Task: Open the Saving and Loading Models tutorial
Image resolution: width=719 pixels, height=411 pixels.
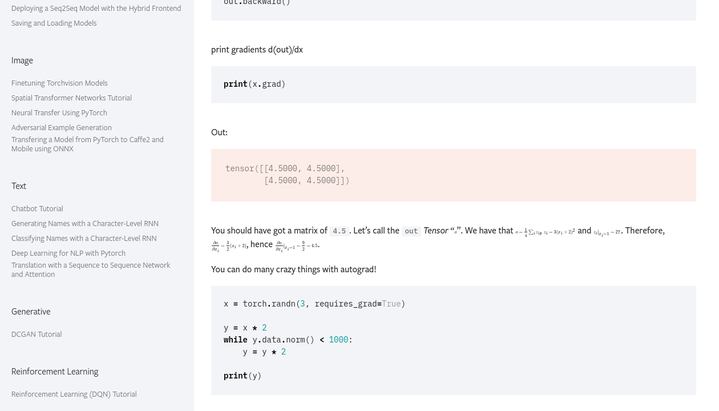Action: click(x=54, y=23)
